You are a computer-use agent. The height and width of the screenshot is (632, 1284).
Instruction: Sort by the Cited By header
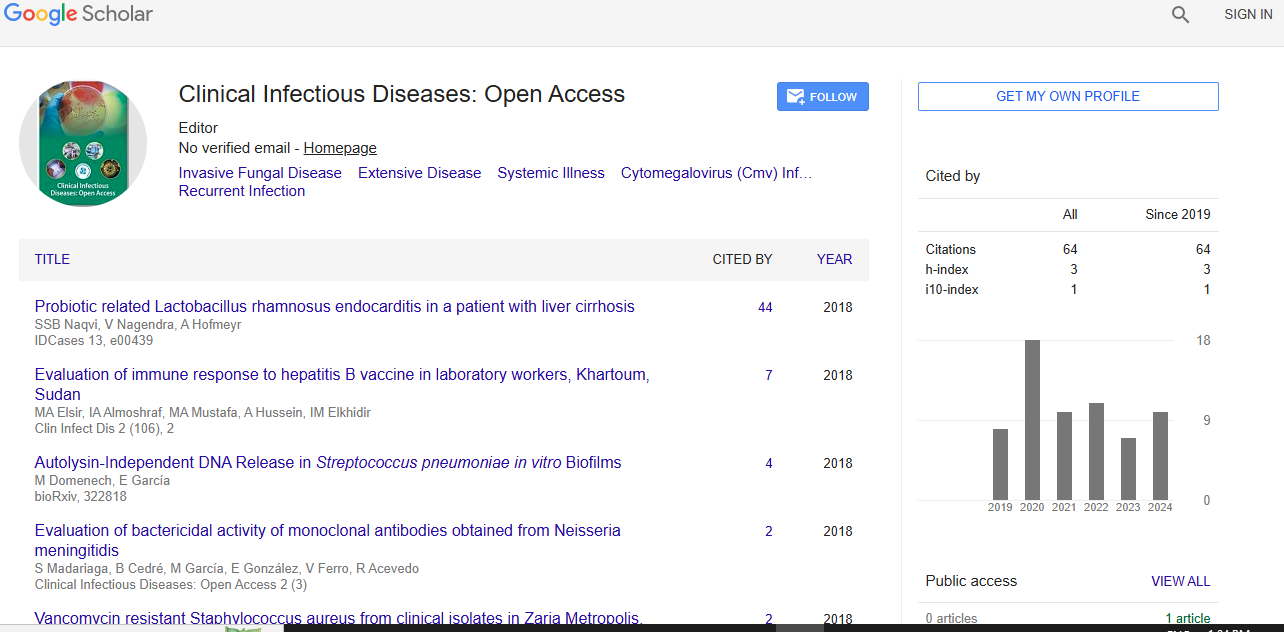tap(741, 259)
